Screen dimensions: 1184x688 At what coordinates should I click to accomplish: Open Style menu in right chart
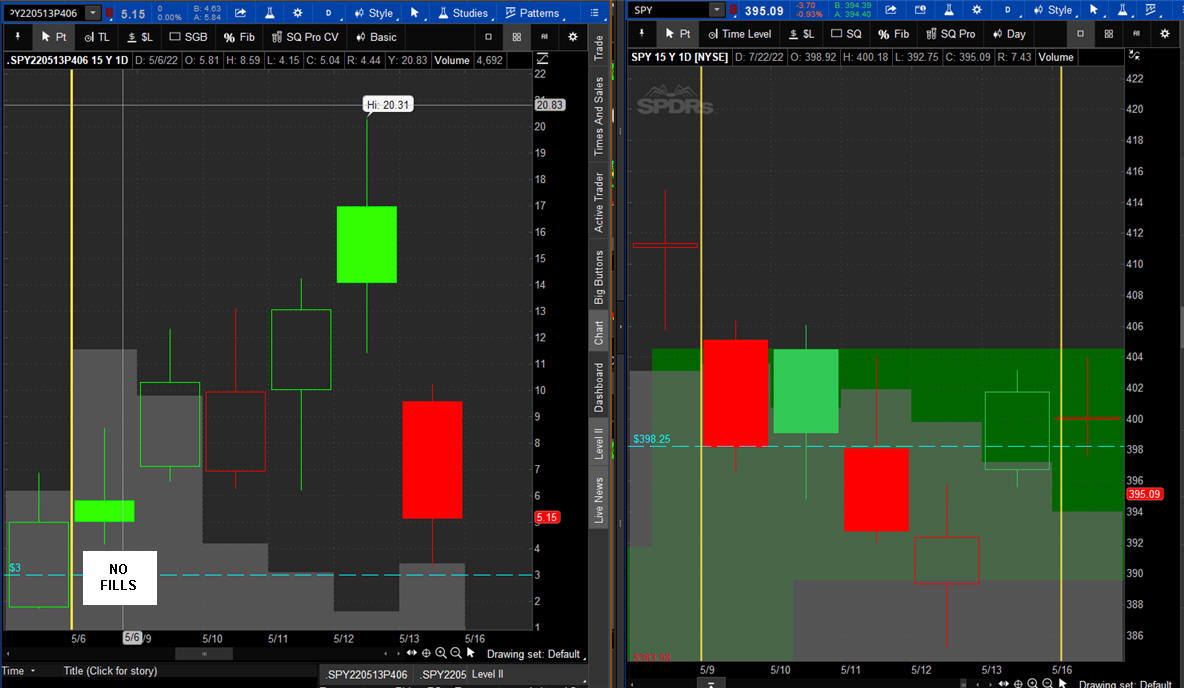pos(1053,10)
